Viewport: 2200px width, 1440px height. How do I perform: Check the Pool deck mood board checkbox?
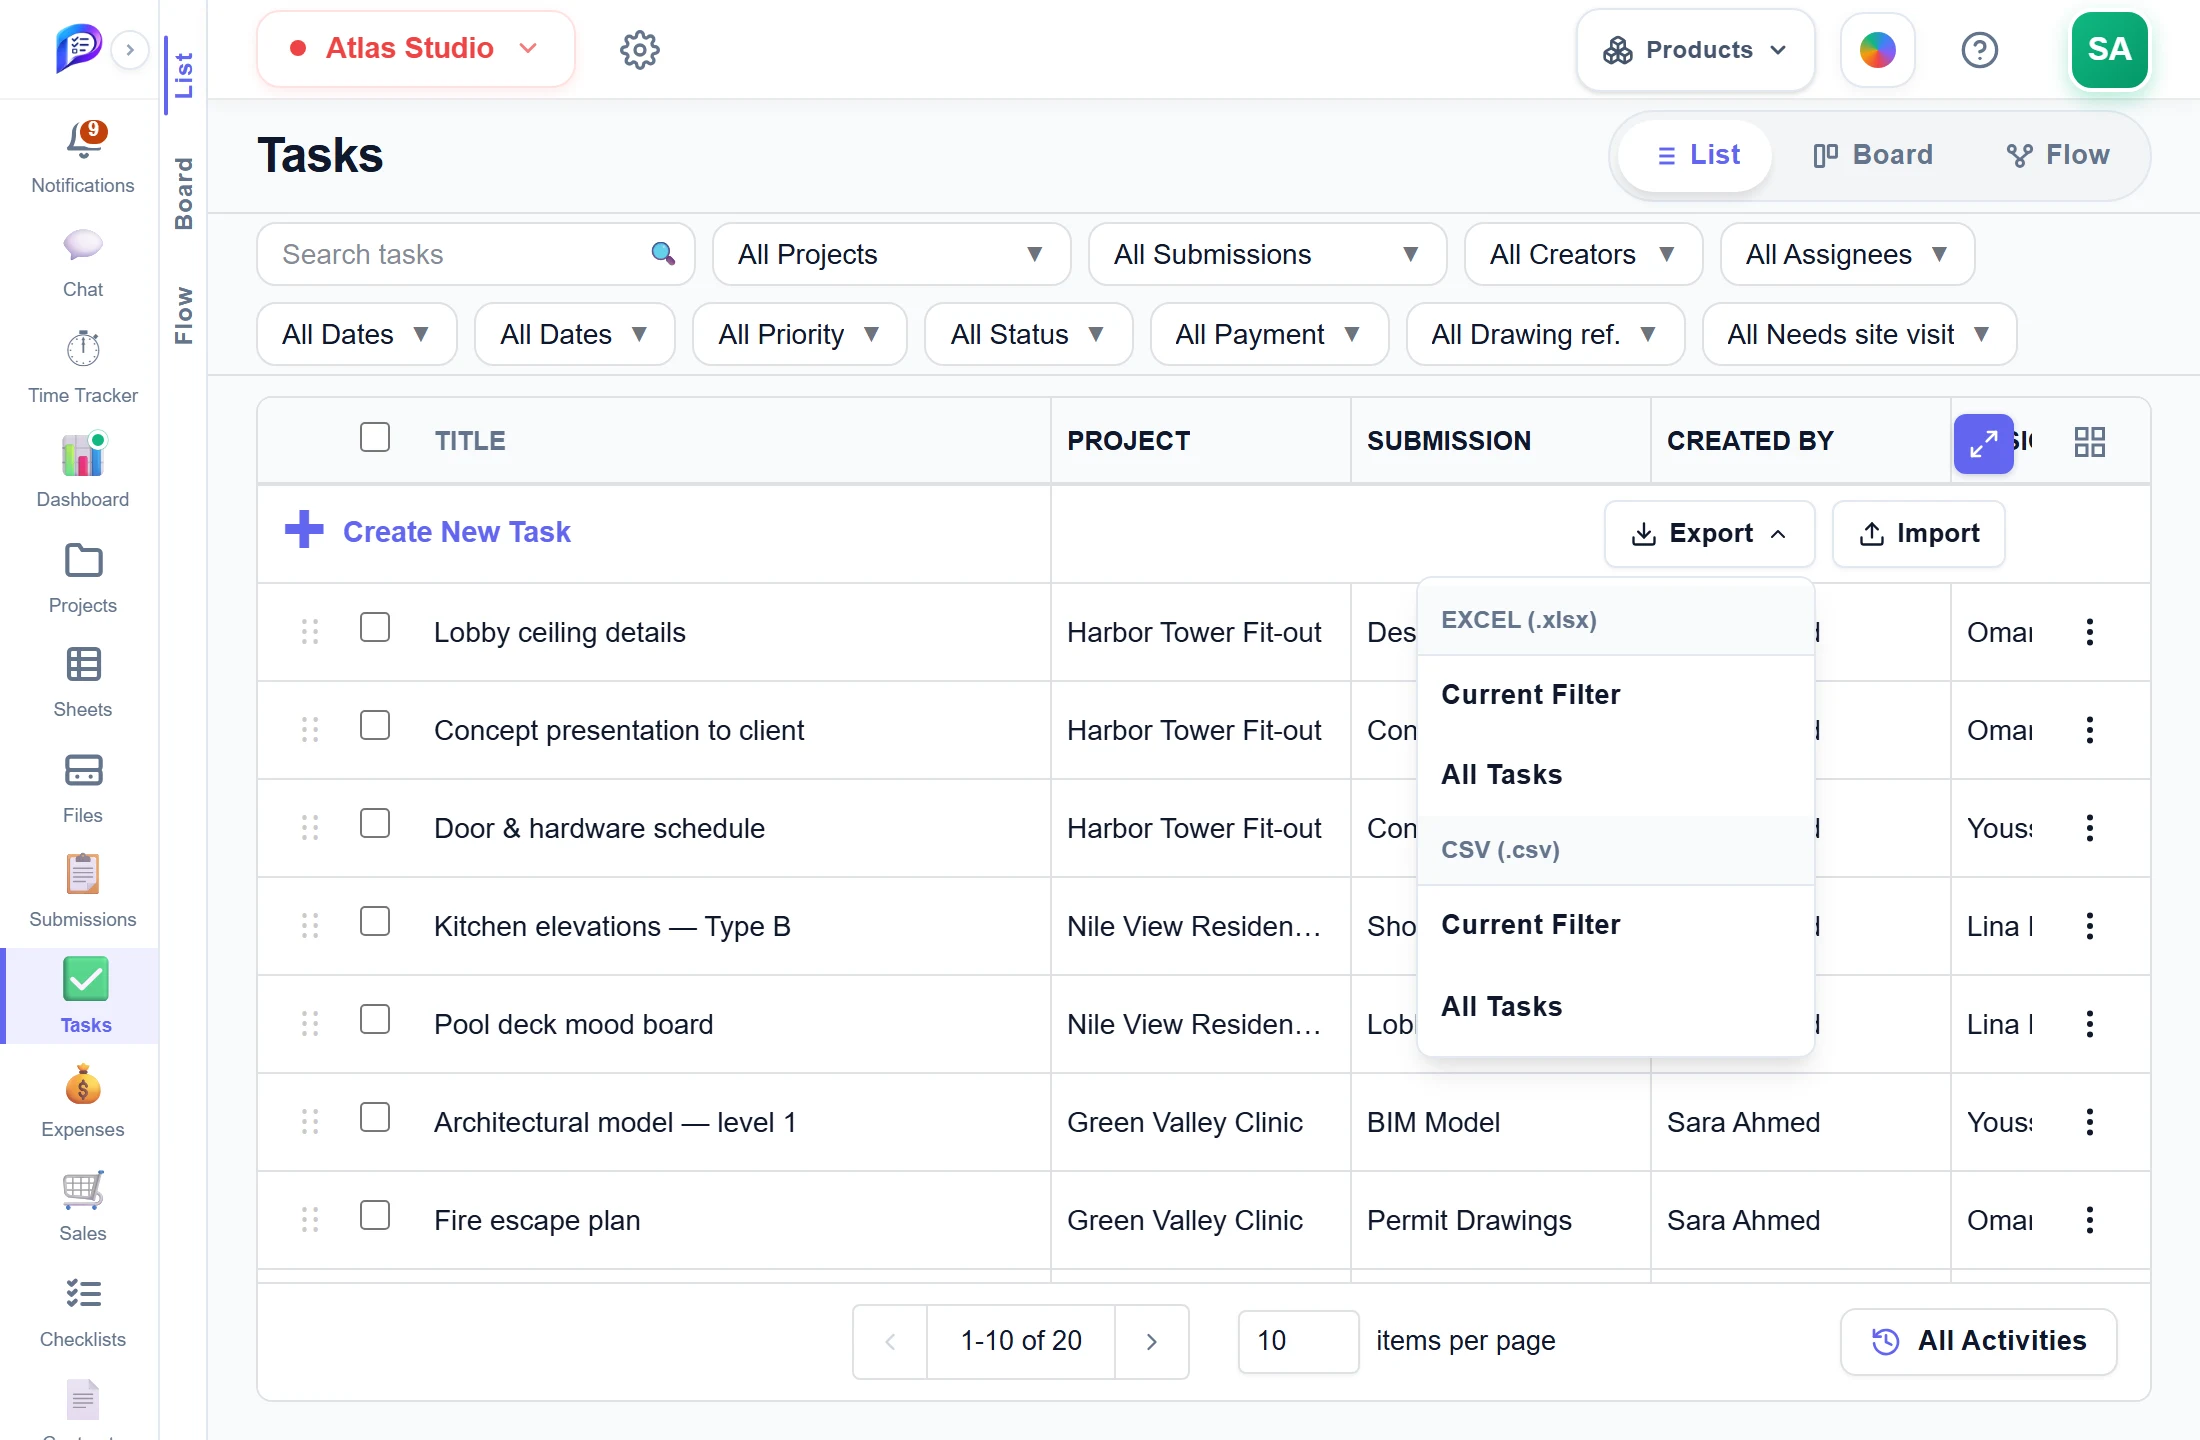[375, 1019]
